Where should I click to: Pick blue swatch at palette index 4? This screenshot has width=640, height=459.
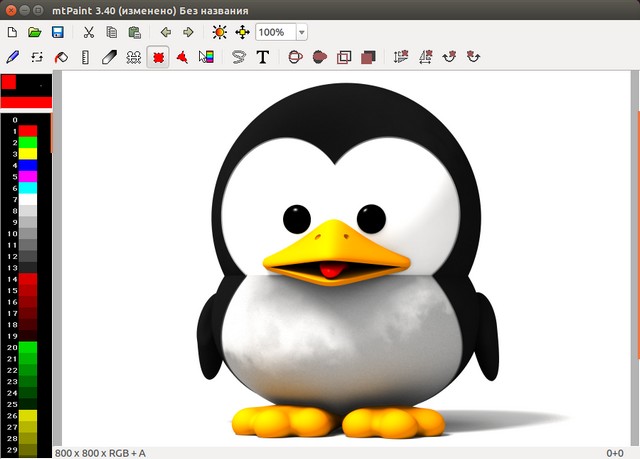pos(28,165)
